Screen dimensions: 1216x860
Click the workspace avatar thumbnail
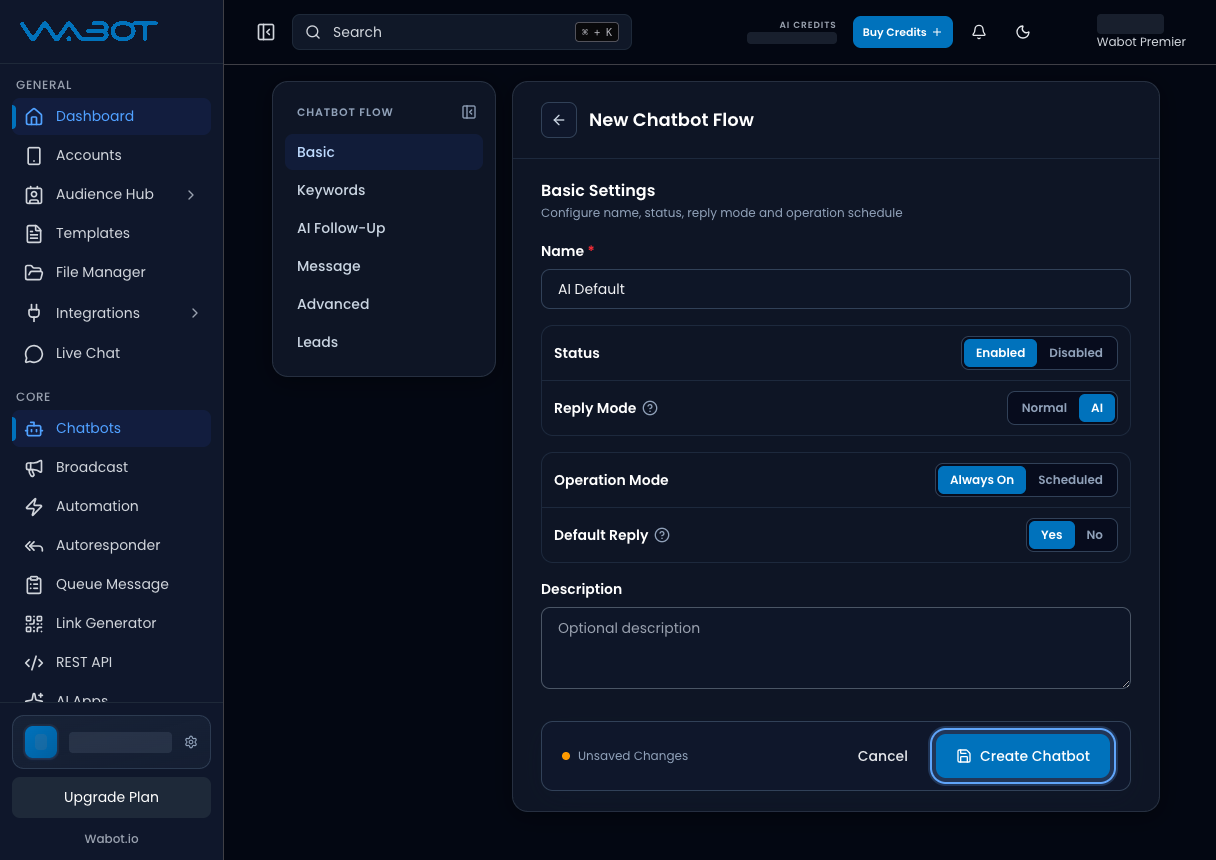click(x=41, y=742)
